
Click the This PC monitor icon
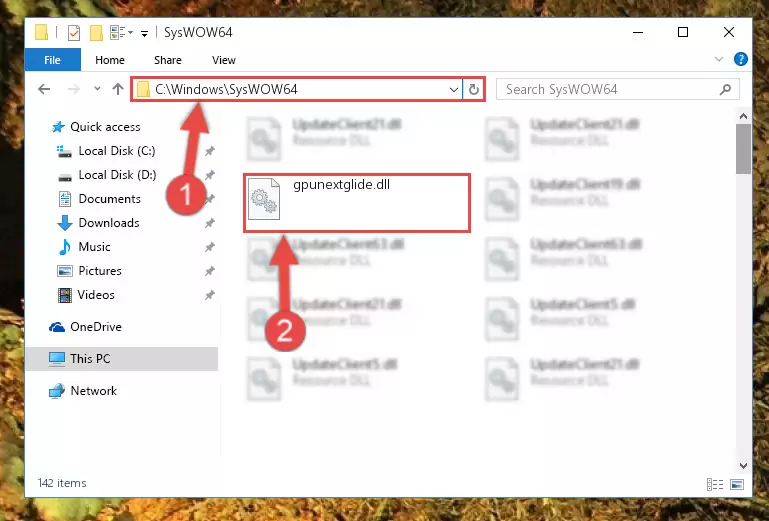57,359
